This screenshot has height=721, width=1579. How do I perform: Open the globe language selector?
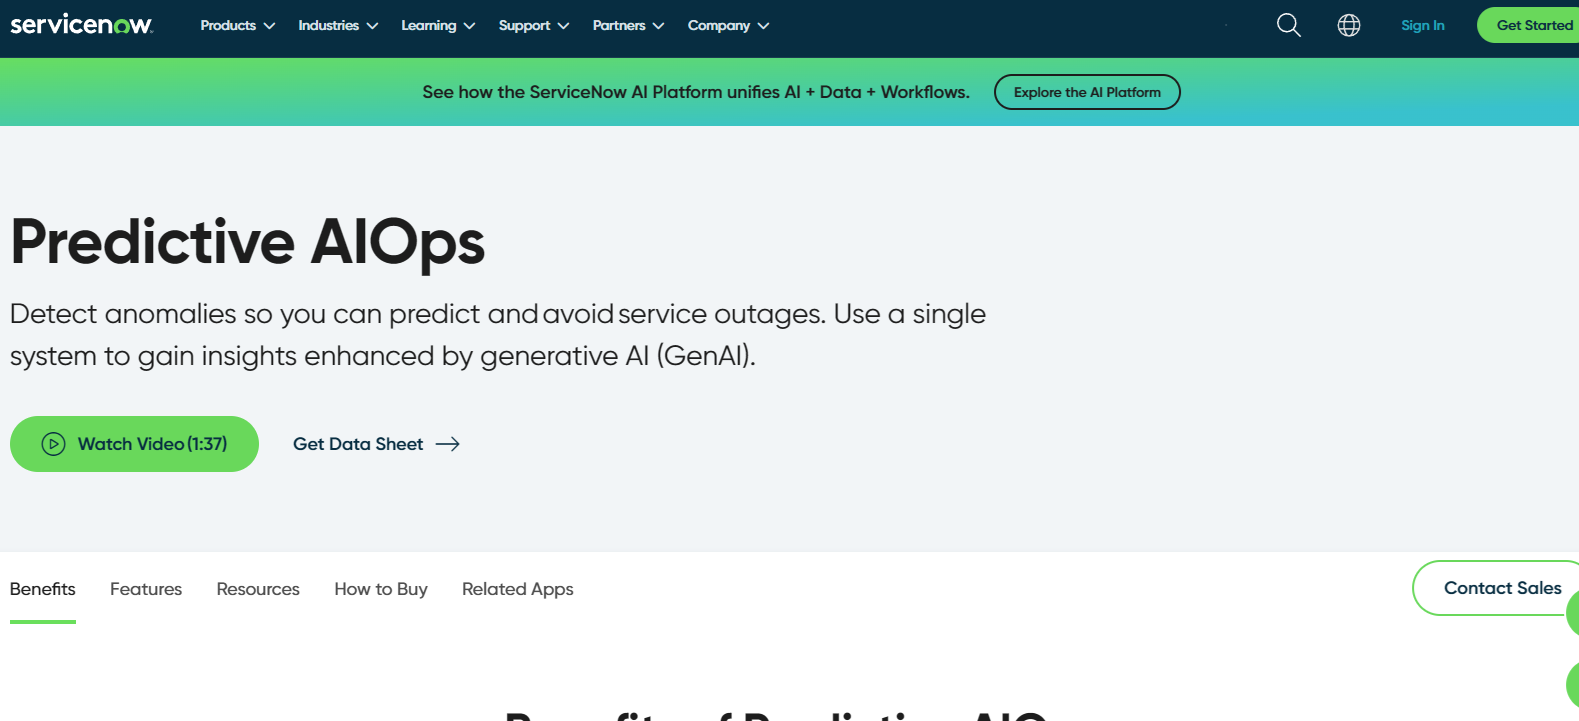point(1349,25)
